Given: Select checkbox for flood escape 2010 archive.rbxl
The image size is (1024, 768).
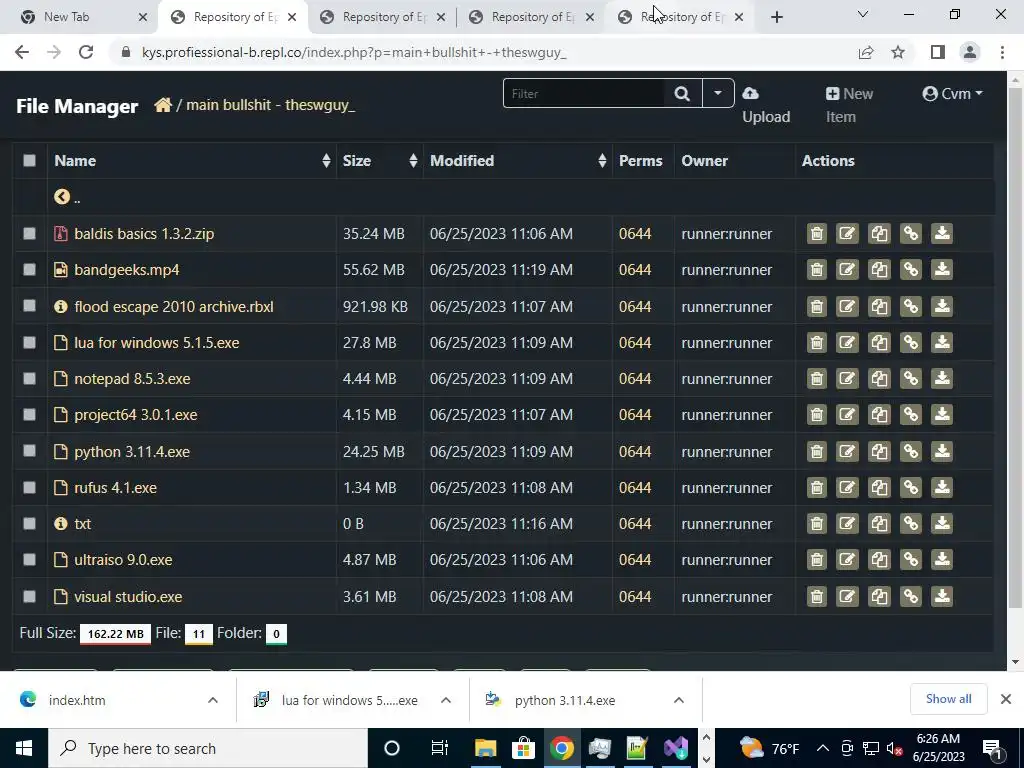Looking at the screenshot, I should (x=29, y=306).
